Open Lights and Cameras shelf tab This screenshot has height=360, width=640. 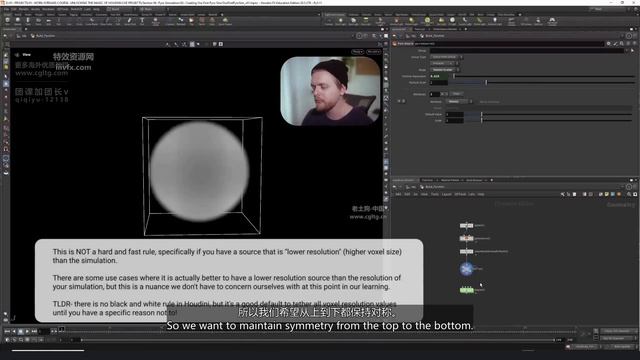[335, 14]
